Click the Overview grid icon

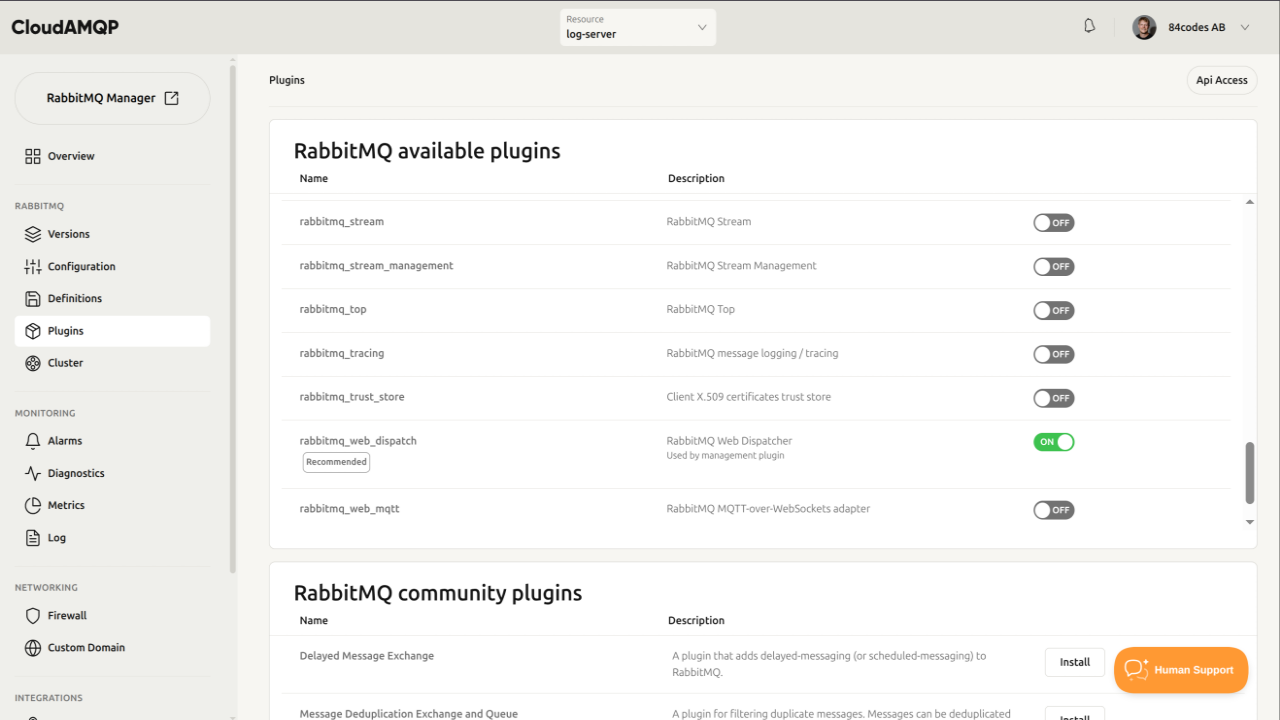pos(33,156)
